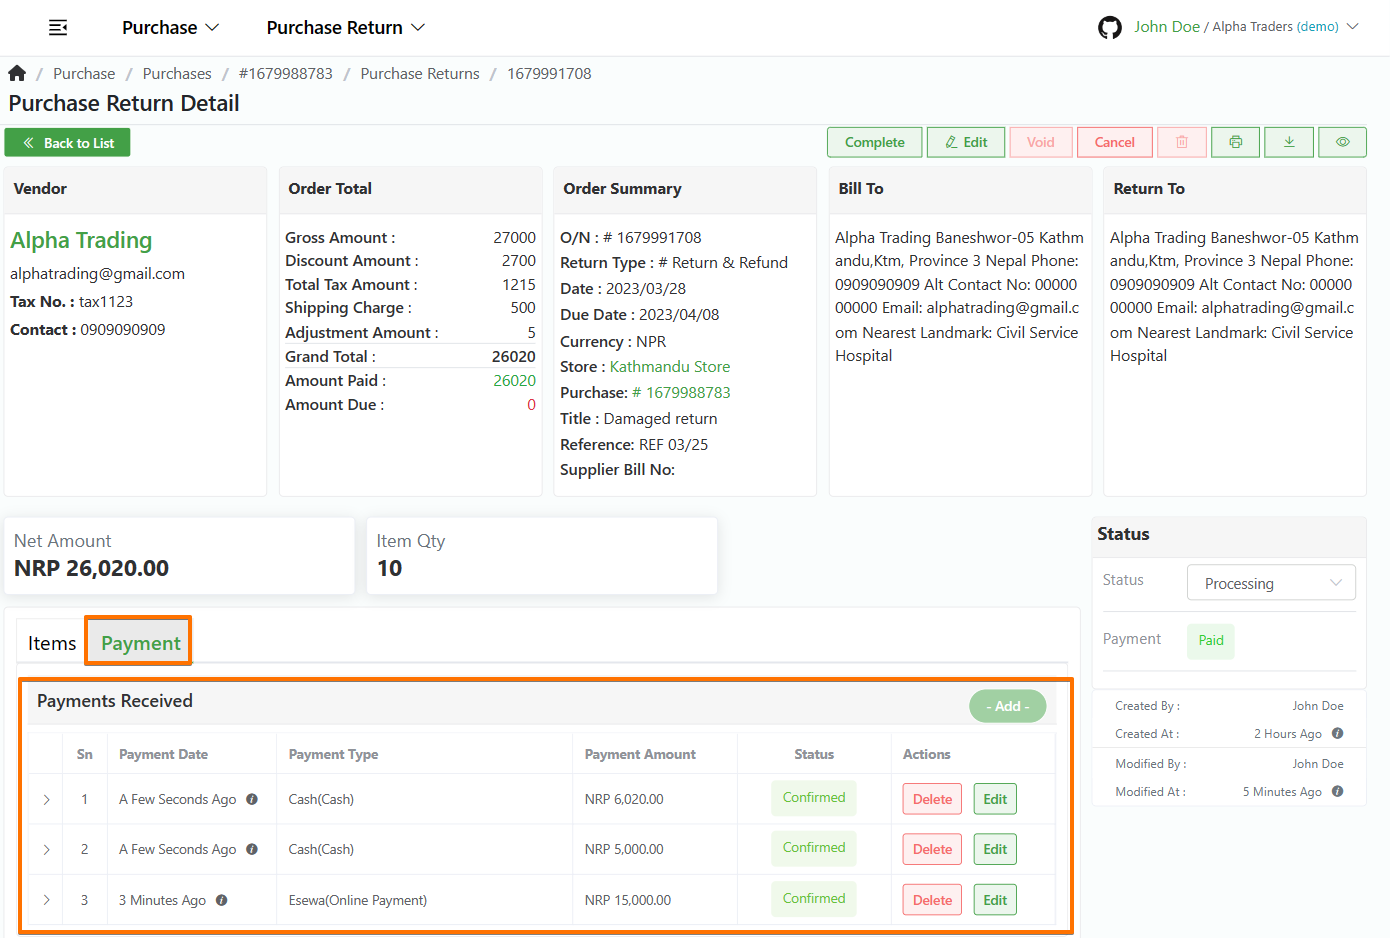This screenshot has width=1390, height=938.
Task: Open #1679988783 breadcrumb link
Action: click(286, 73)
